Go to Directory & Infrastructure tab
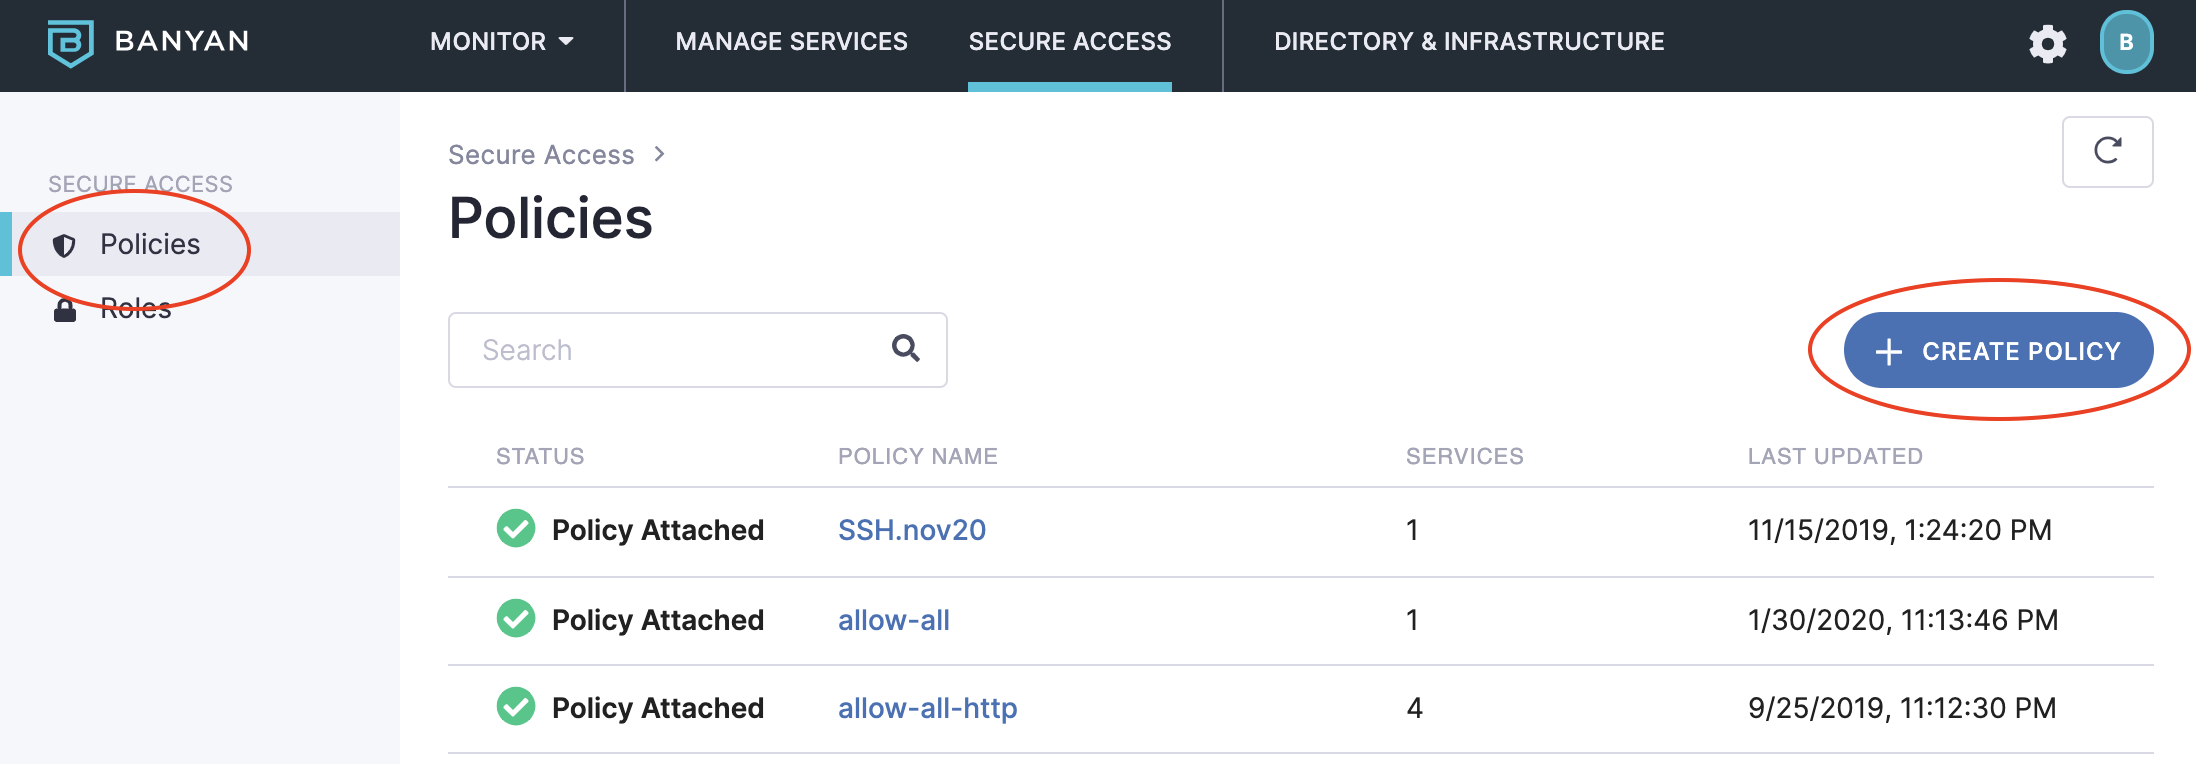 point(1468,42)
